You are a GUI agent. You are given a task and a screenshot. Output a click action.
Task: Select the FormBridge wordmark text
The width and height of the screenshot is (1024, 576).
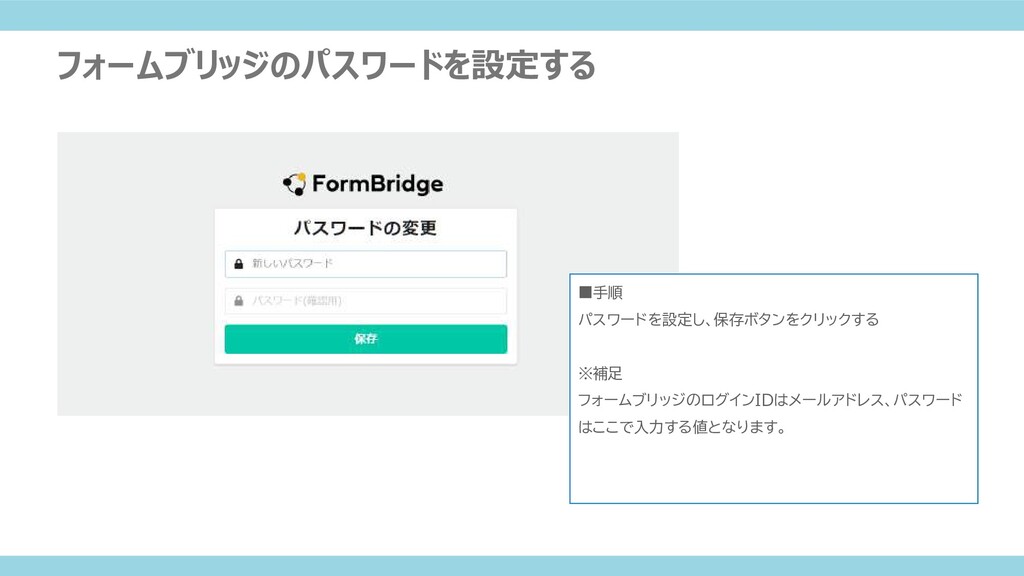pos(377,184)
